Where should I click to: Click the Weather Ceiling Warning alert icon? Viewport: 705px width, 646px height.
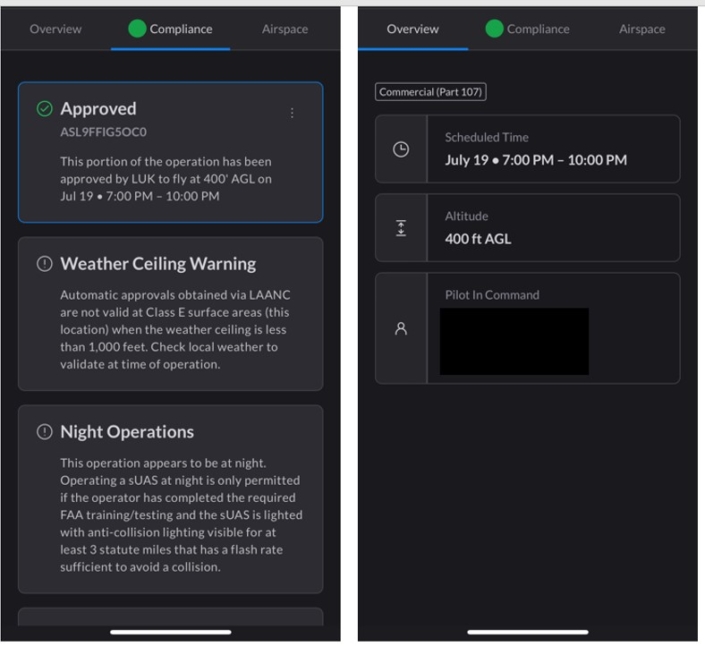[45, 264]
